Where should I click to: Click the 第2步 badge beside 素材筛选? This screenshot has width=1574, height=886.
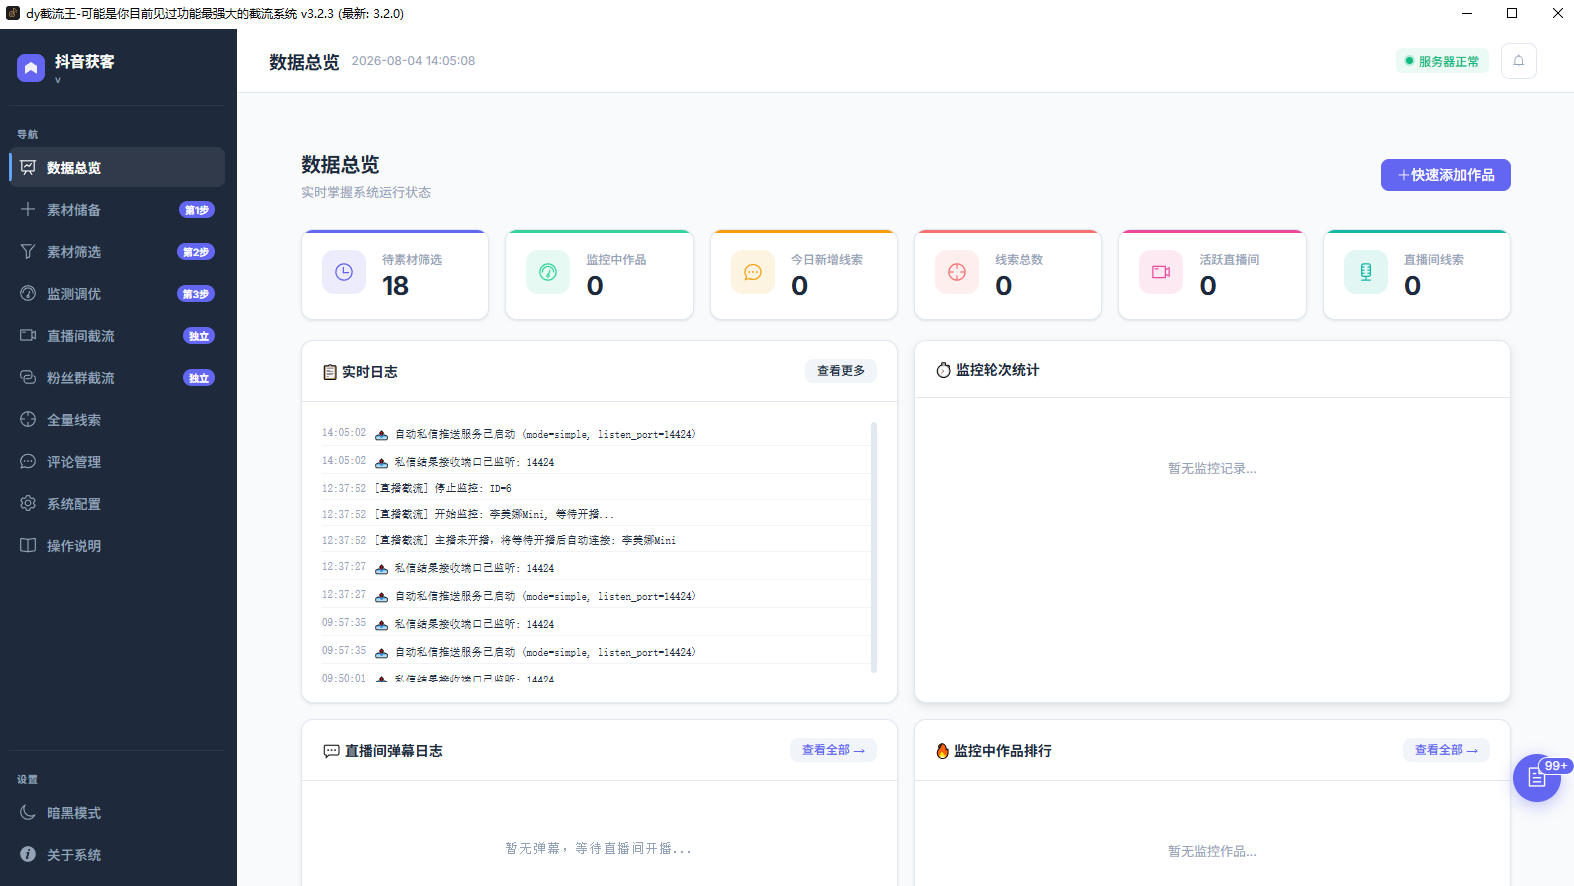point(196,252)
